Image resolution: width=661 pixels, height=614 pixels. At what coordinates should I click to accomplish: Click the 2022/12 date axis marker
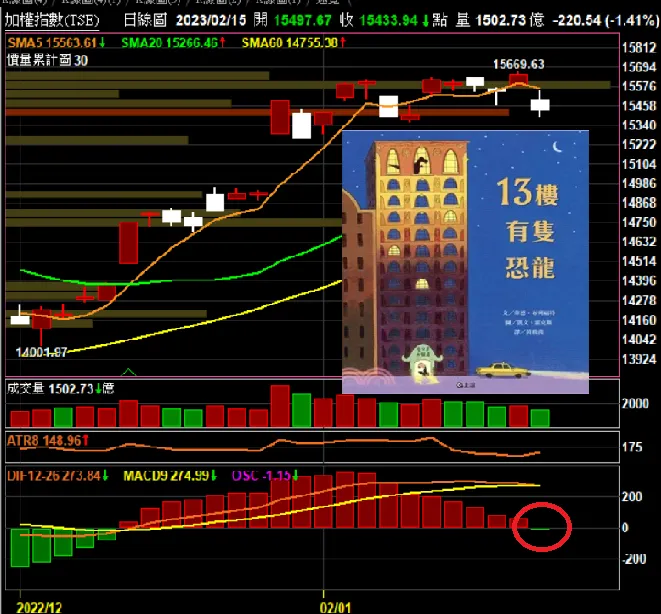pyautogui.click(x=39, y=607)
